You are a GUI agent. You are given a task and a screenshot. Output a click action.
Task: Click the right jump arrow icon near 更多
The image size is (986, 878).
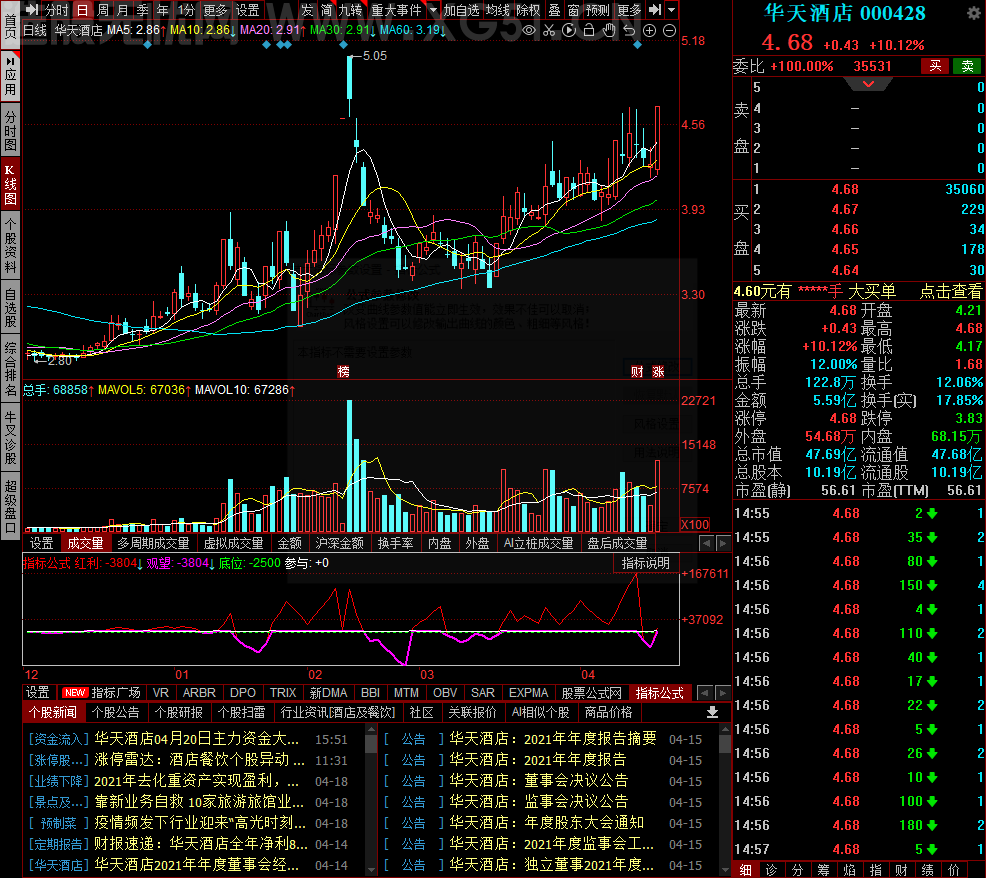655,10
